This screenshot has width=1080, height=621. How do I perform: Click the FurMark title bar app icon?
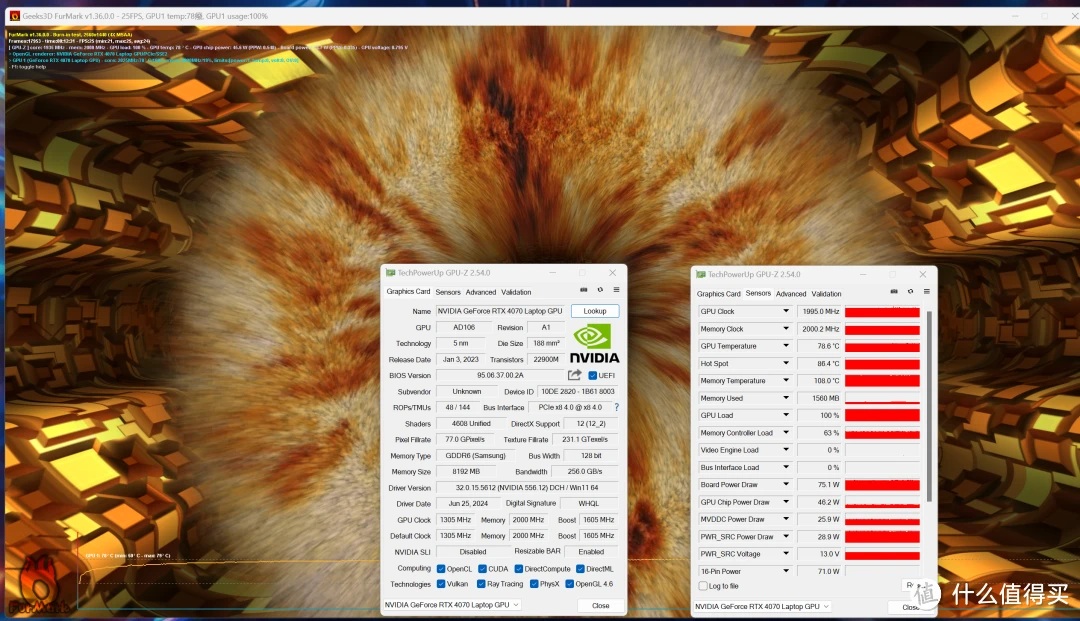click(14, 15)
